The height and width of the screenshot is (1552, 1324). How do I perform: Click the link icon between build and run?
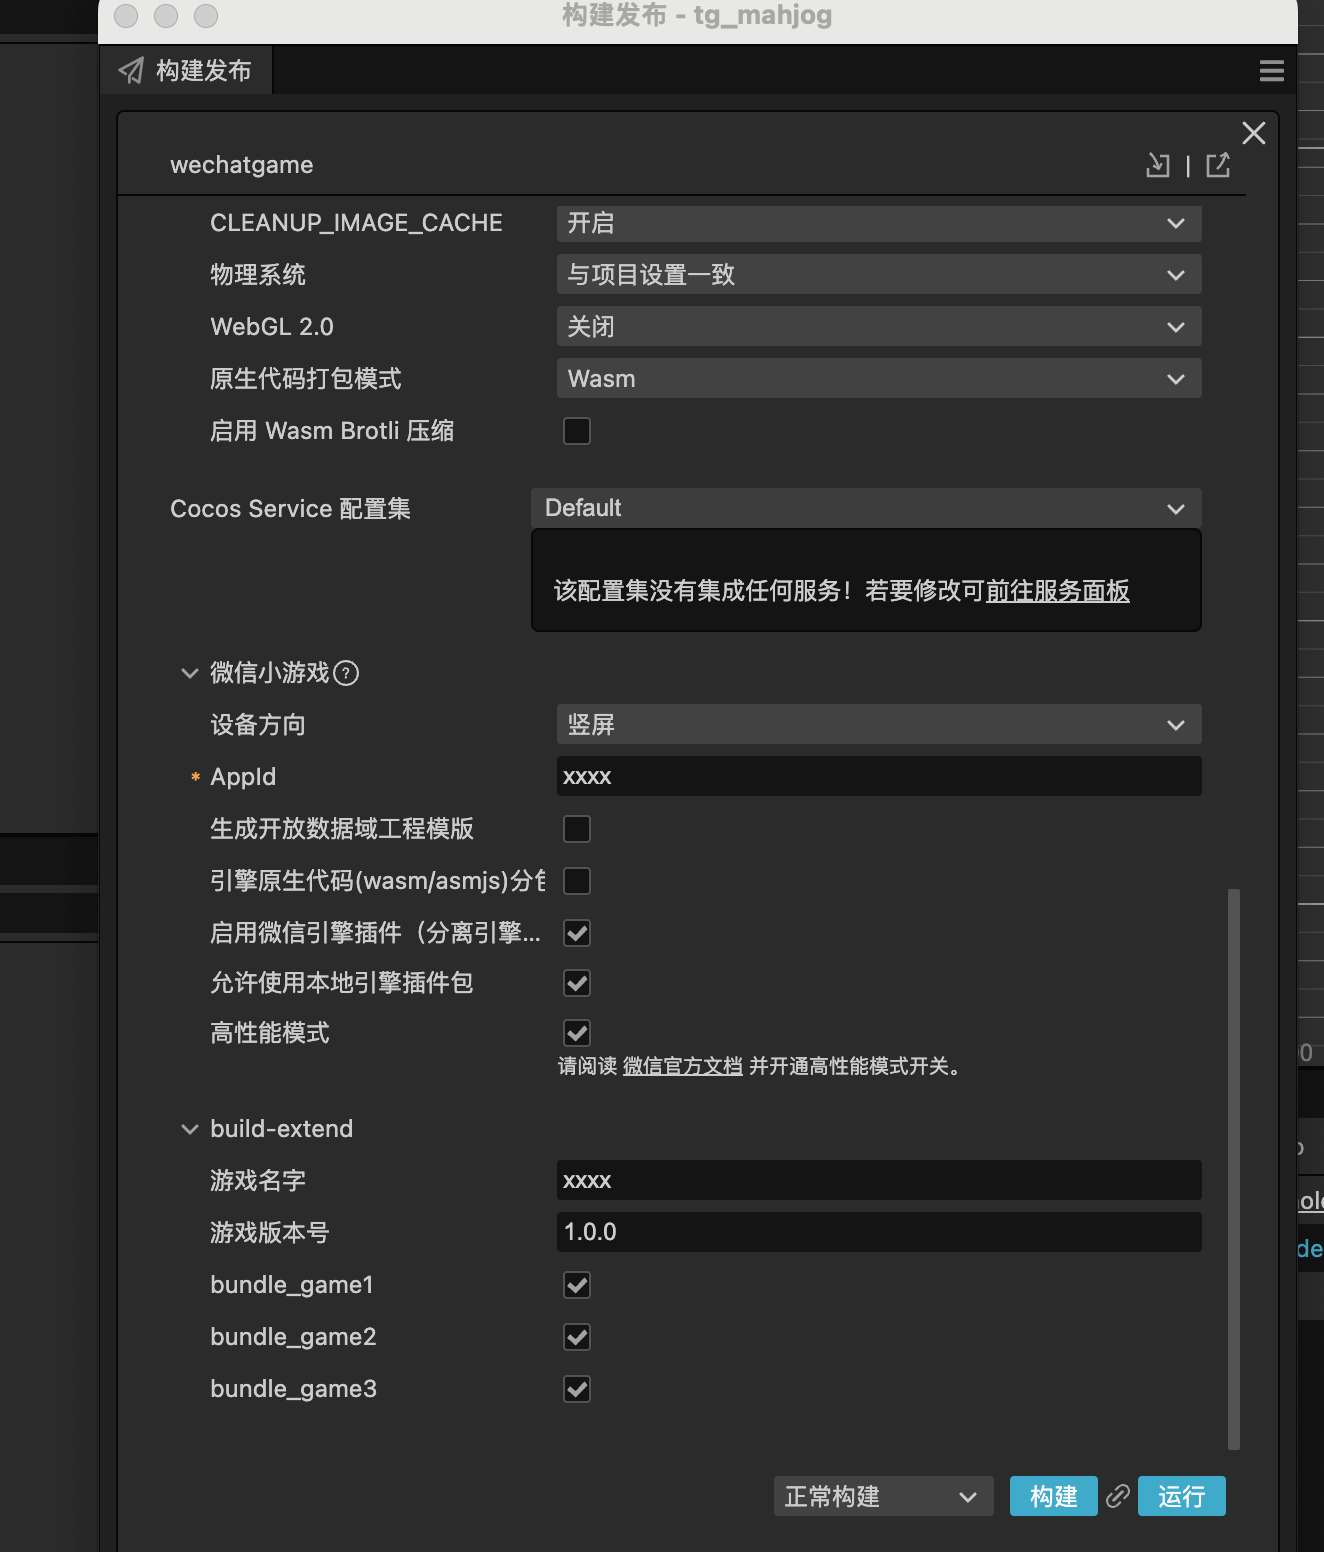coord(1118,1496)
